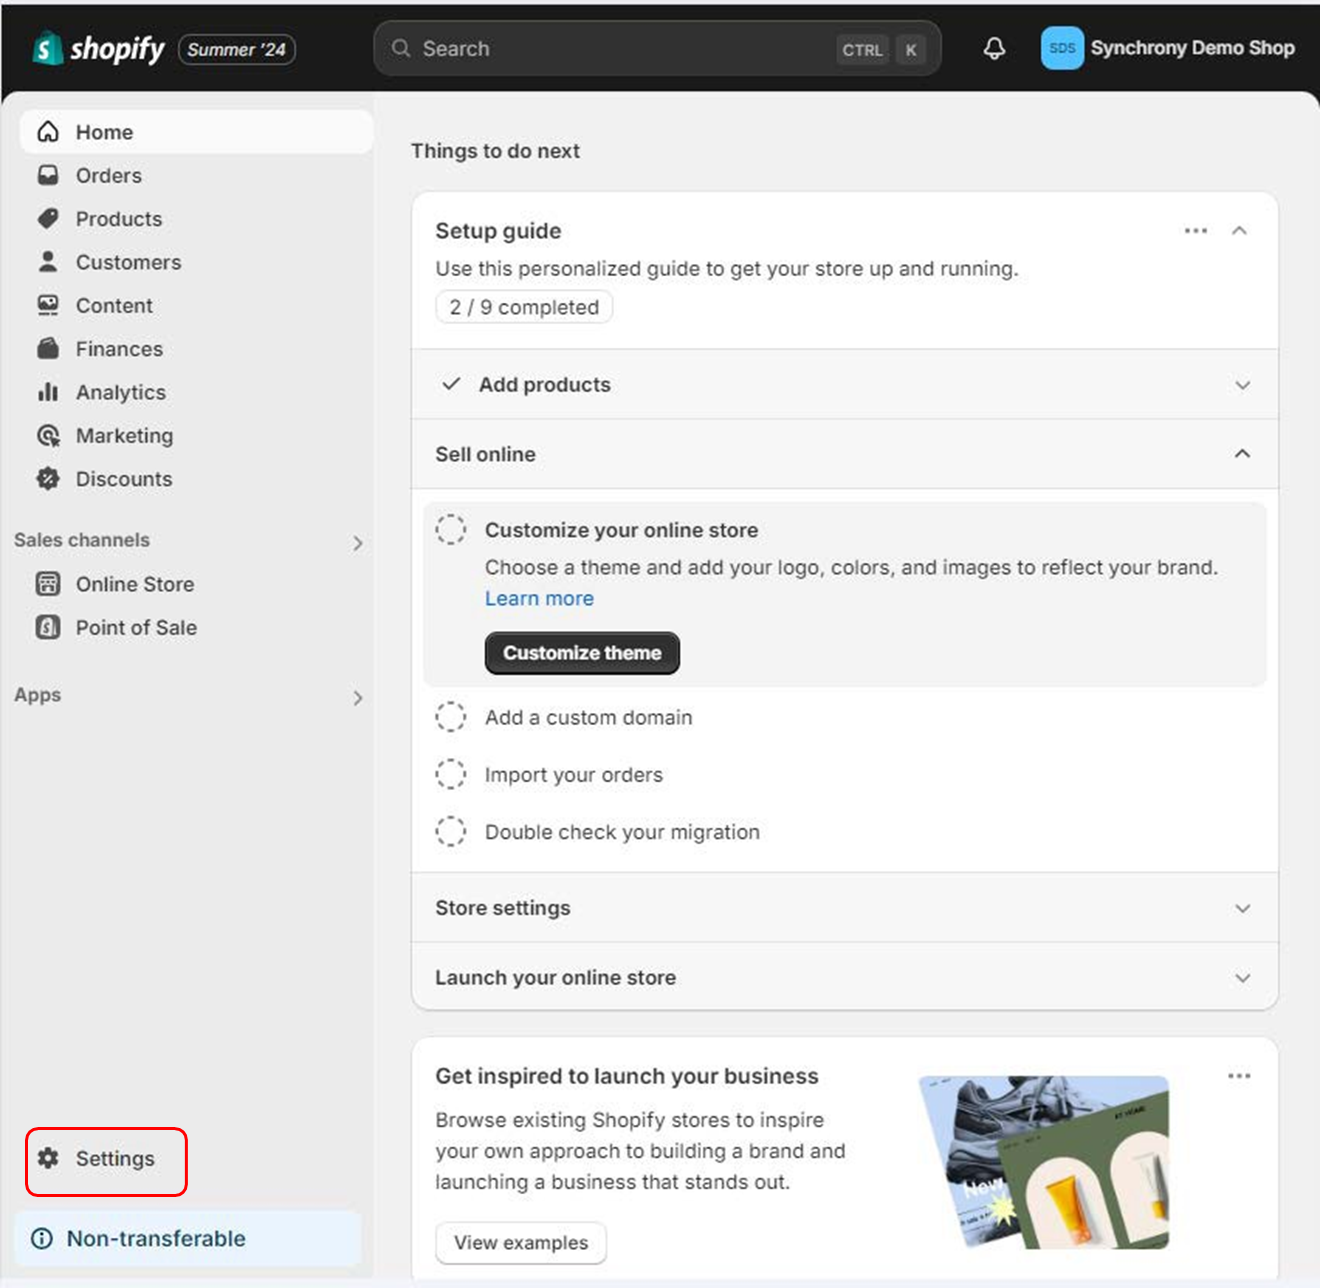
Task: Expand the Store settings section
Action: pyautogui.click(x=1243, y=908)
